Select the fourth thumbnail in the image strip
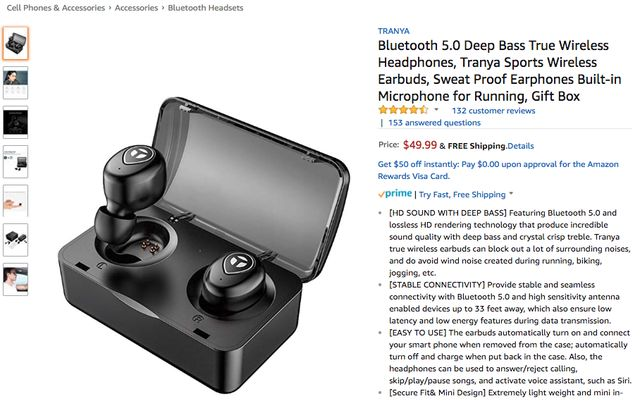 point(16,161)
